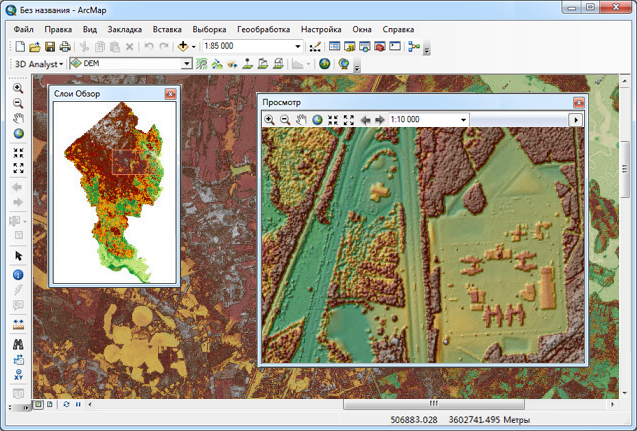Viewport: 637px width, 431px height.
Task: Close the Слои Обзор overview window
Action: click(171, 94)
